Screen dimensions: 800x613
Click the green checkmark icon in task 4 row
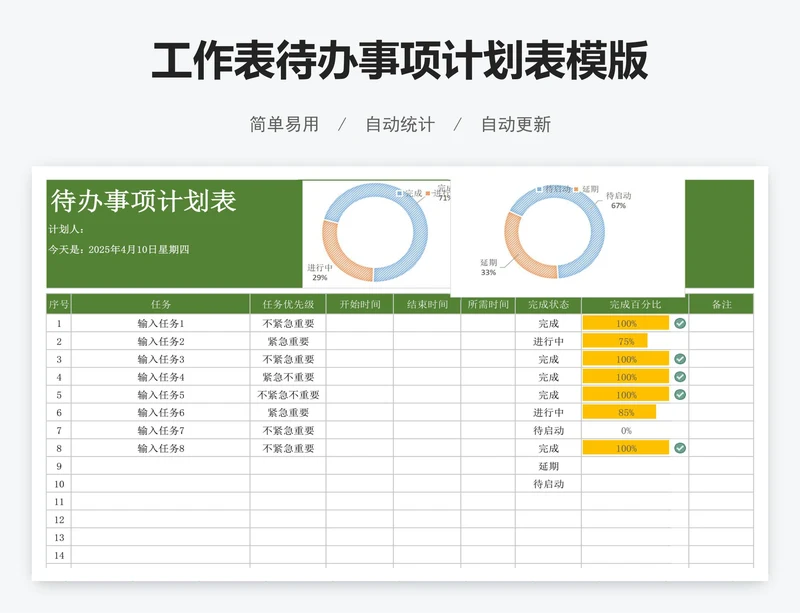680,377
